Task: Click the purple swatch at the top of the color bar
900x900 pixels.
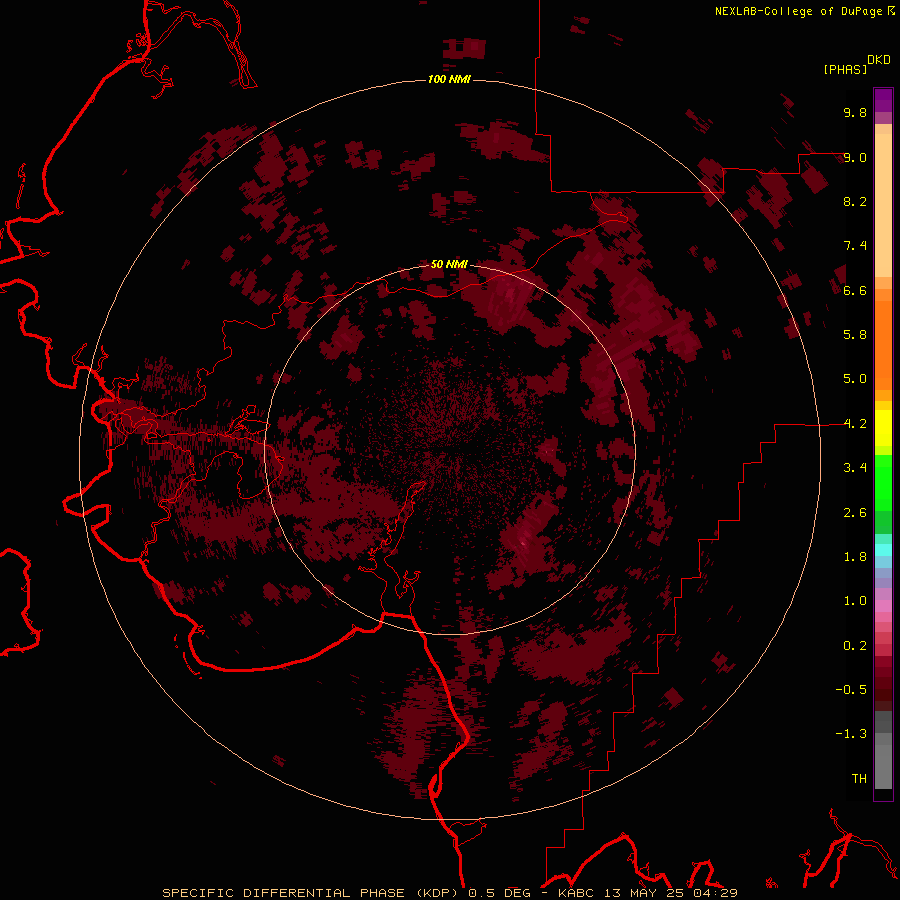Action: pyautogui.click(x=883, y=100)
